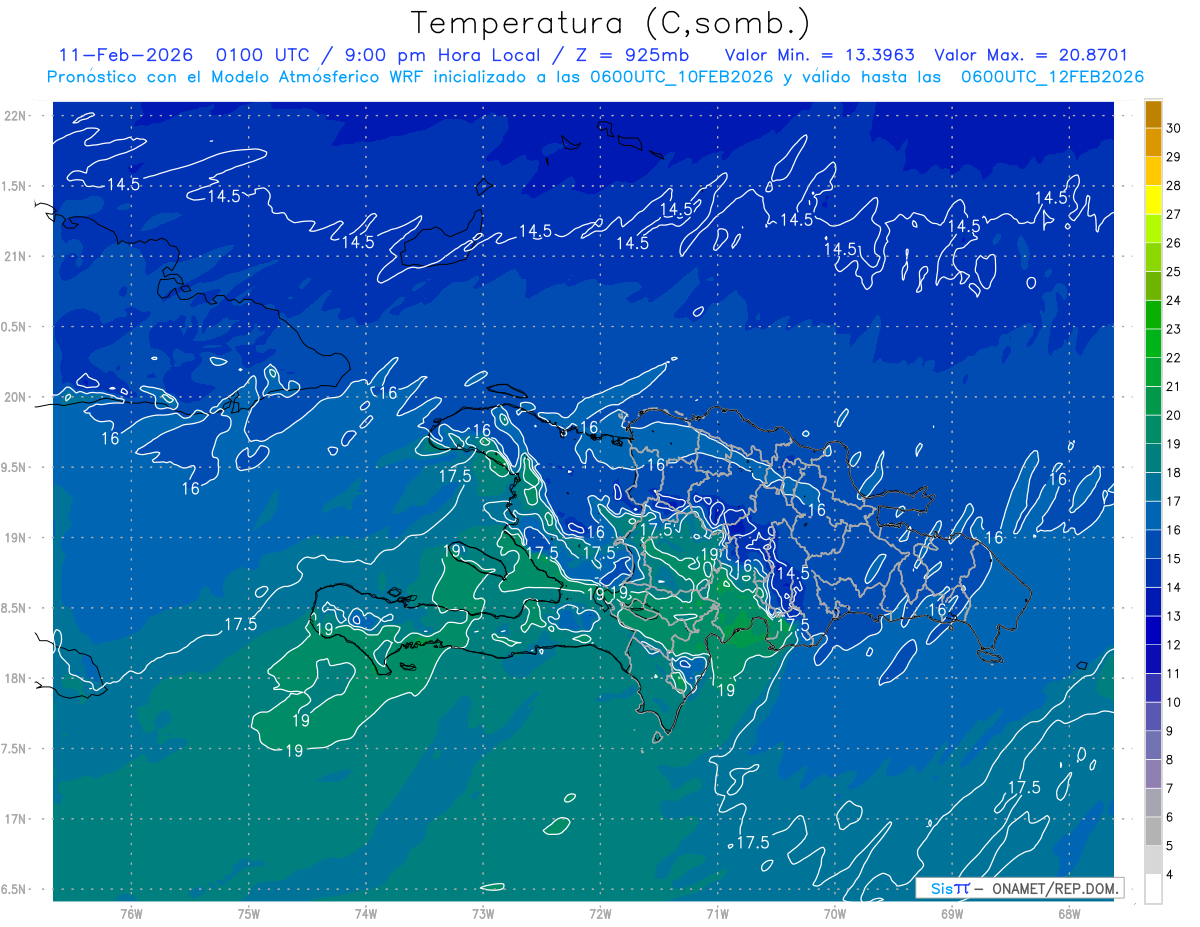Click valid-until time "0600UTC_12FEB2026"
Image resolution: width=1200 pixels, height=927 pixels.
1052,77
